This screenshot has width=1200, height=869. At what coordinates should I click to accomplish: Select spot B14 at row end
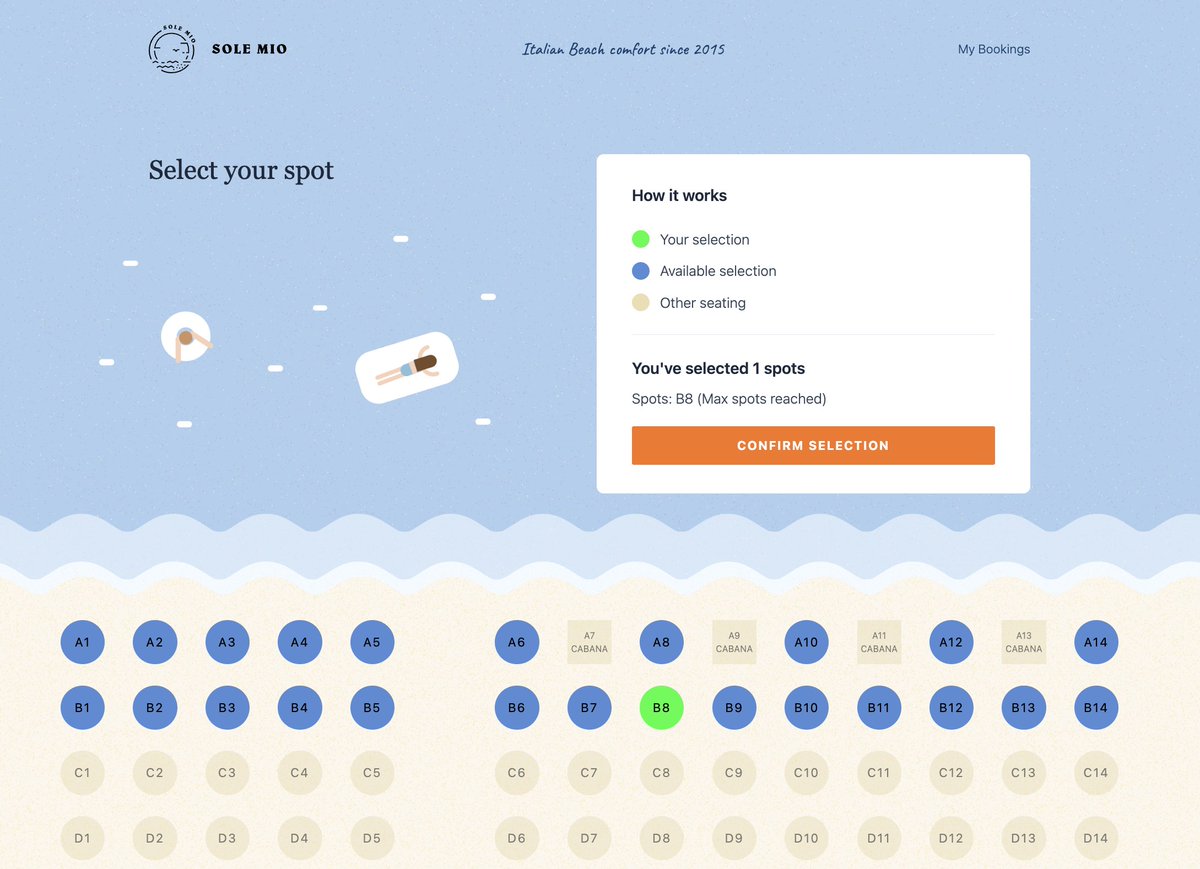[1096, 708]
